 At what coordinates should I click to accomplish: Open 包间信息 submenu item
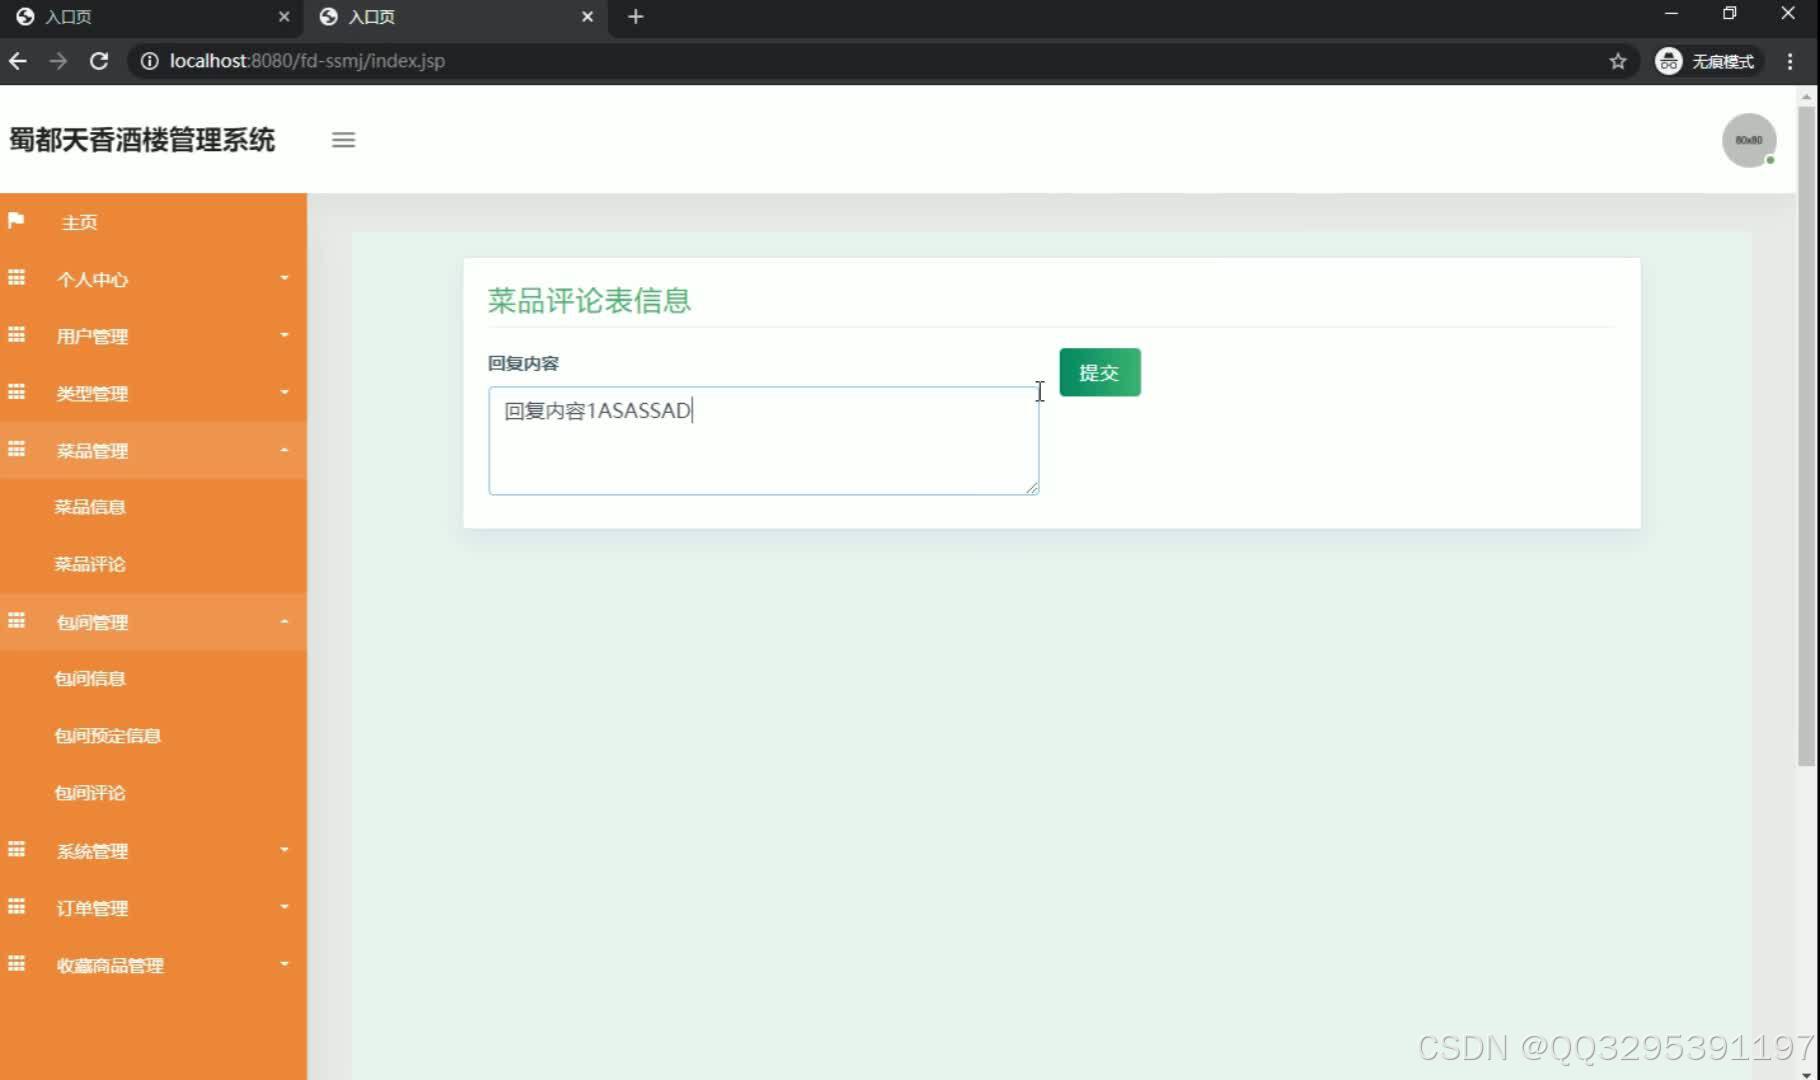[x=90, y=679]
